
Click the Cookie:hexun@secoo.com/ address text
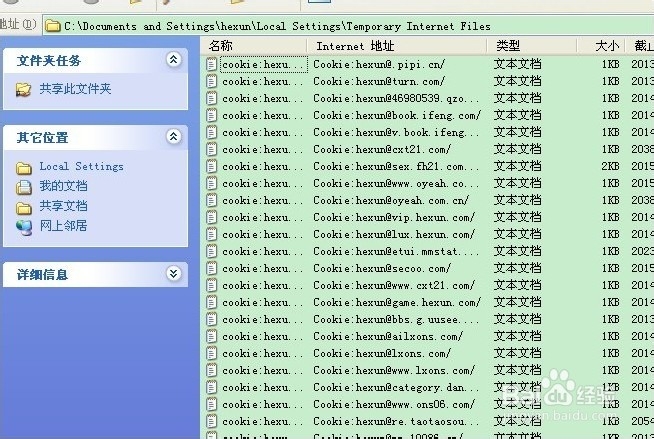pyautogui.click(x=382, y=268)
